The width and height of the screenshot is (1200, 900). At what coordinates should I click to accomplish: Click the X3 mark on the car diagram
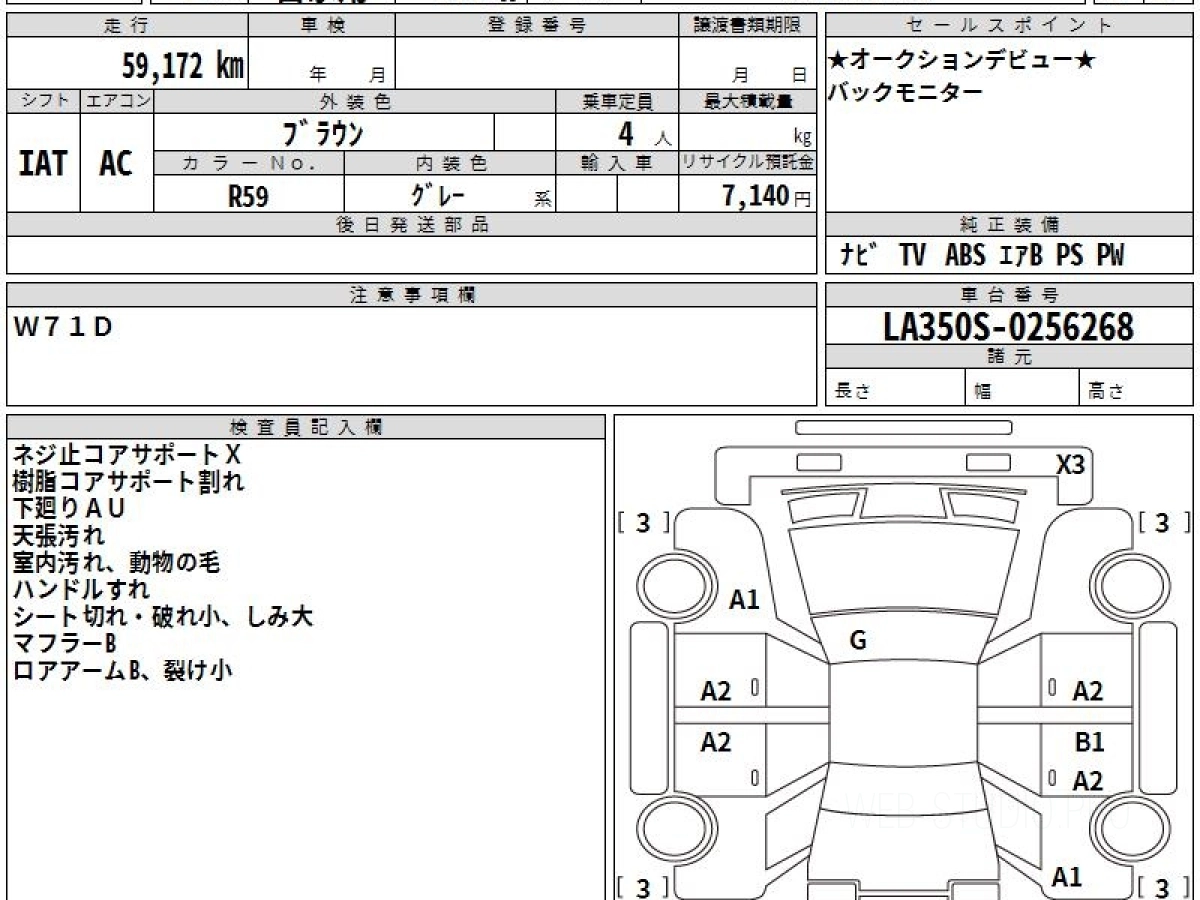click(x=1070, y=465)
